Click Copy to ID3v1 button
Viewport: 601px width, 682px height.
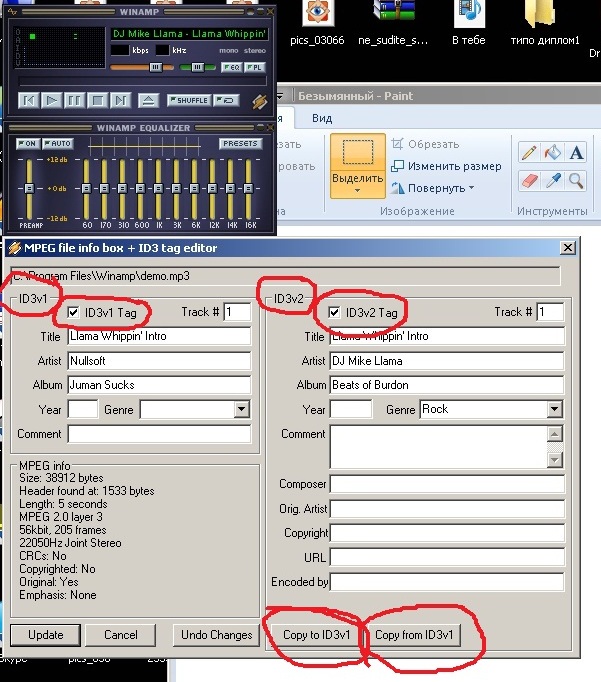click(x=316, y=635)
